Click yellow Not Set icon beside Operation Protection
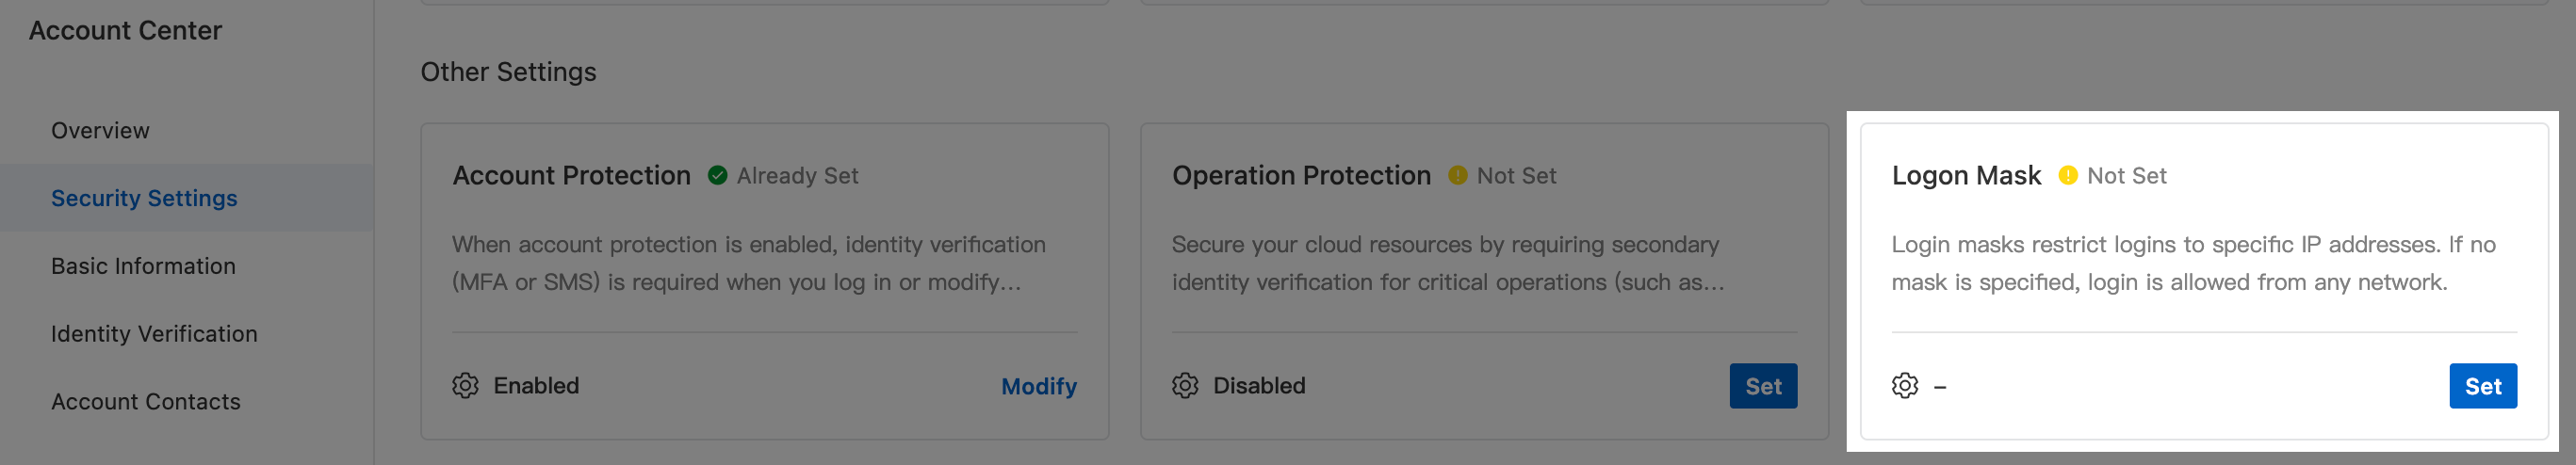Screen dimensions: 2576x465 (x=1458, y=176)
